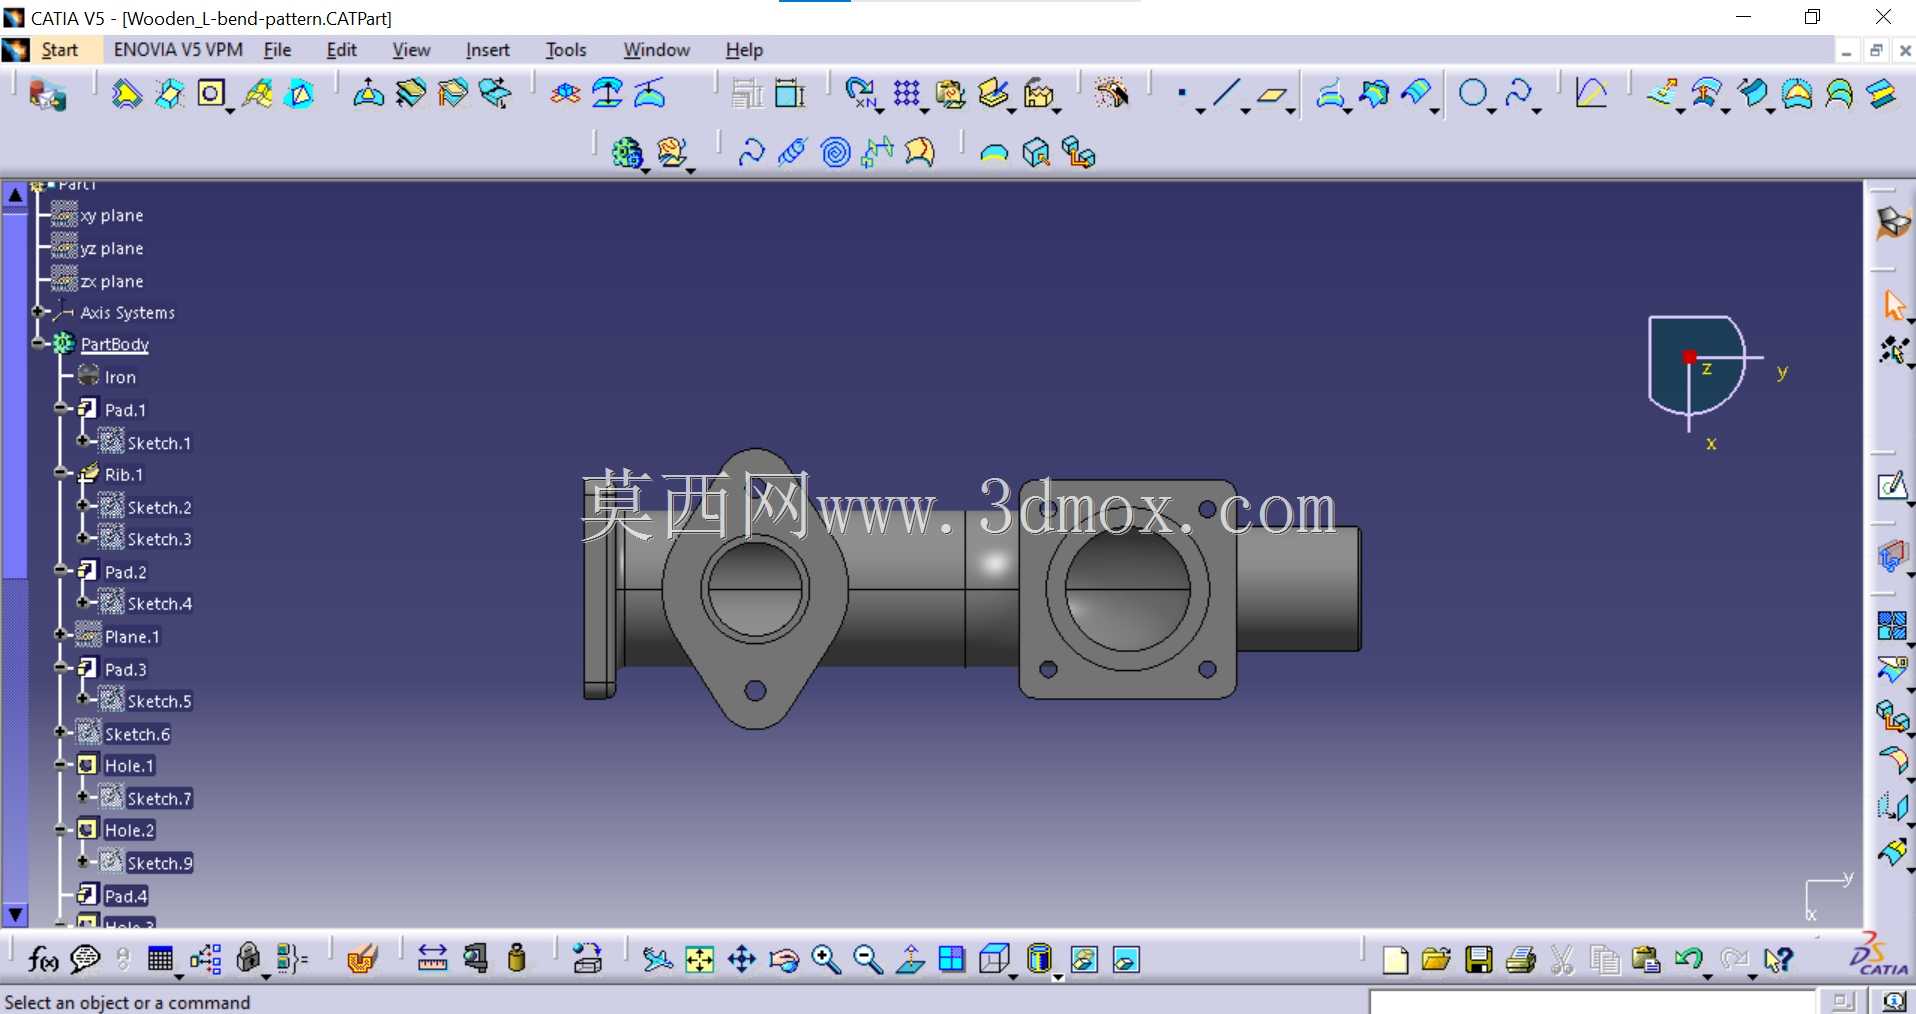
Task: Select the Normal View icon
Action: coord(910,960)
